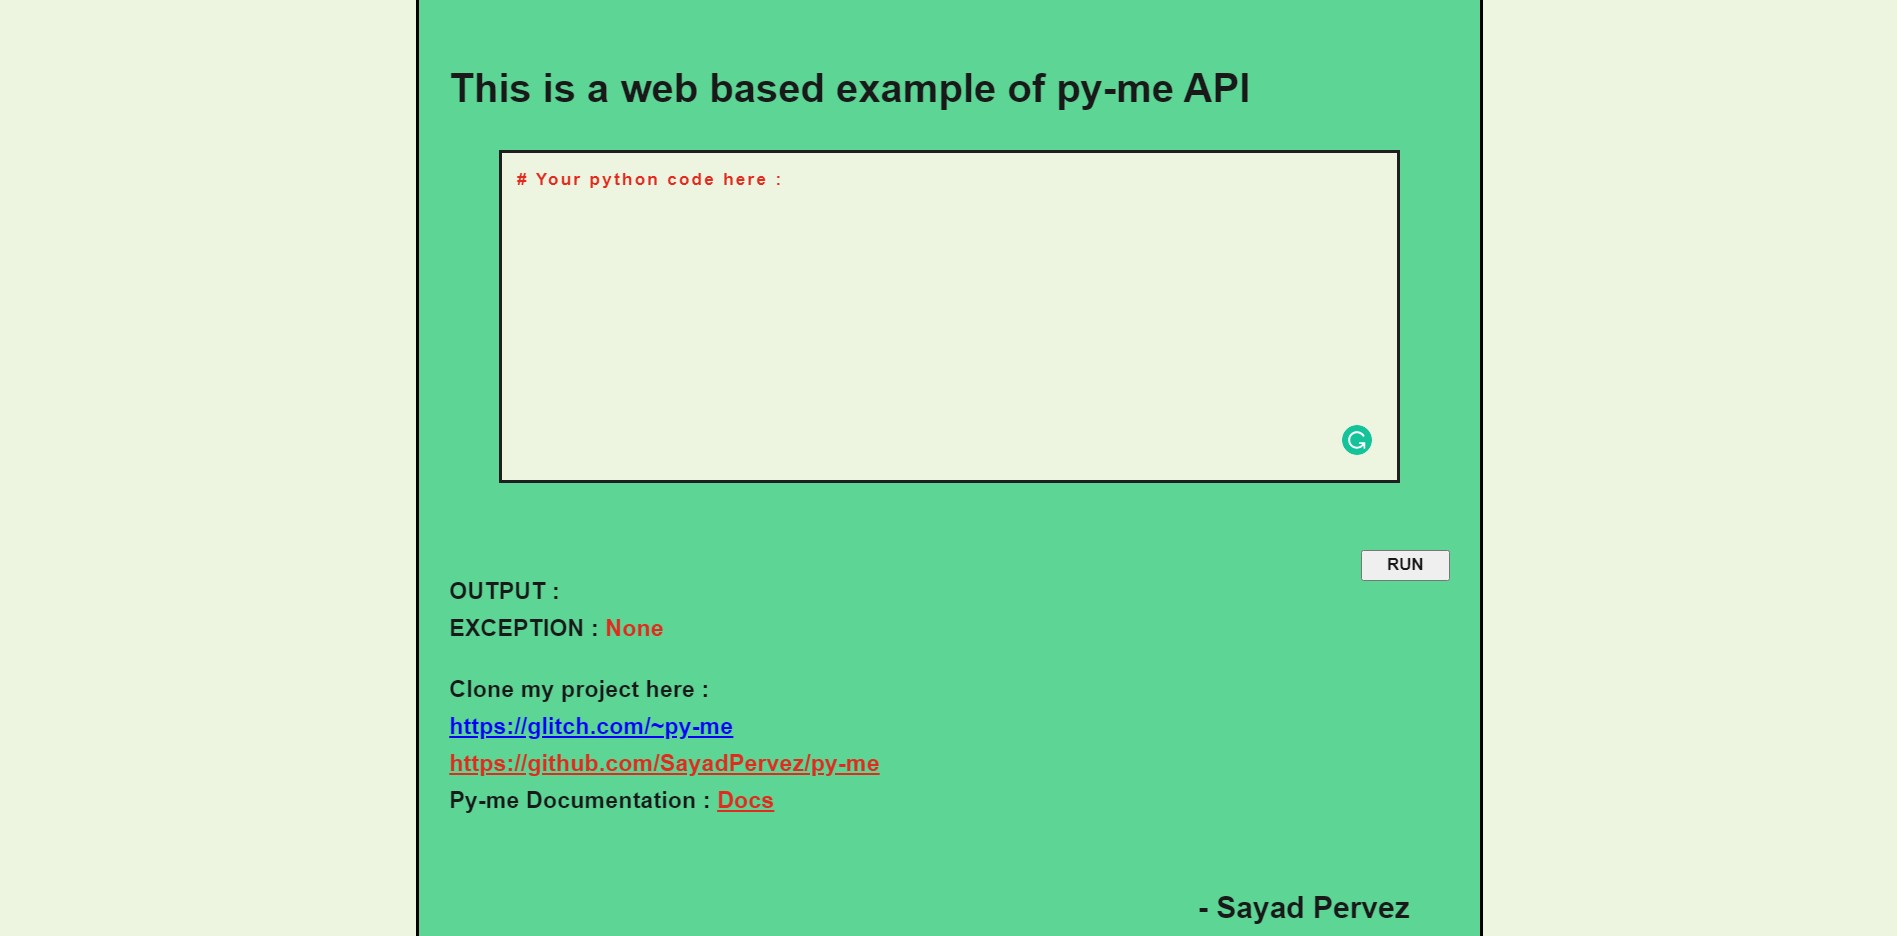
Task: Click the 'Clone my project here' text
Action: click(578, 690)
